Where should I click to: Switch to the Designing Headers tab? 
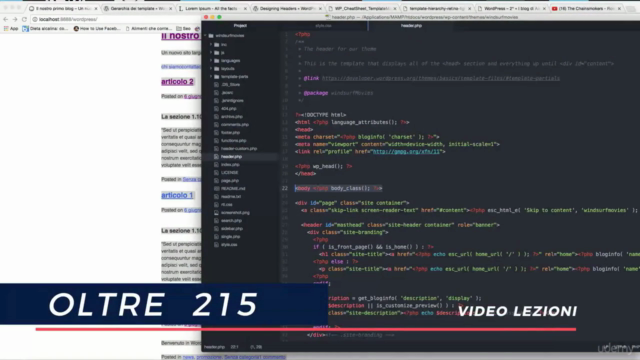click(x=287, y=8)
